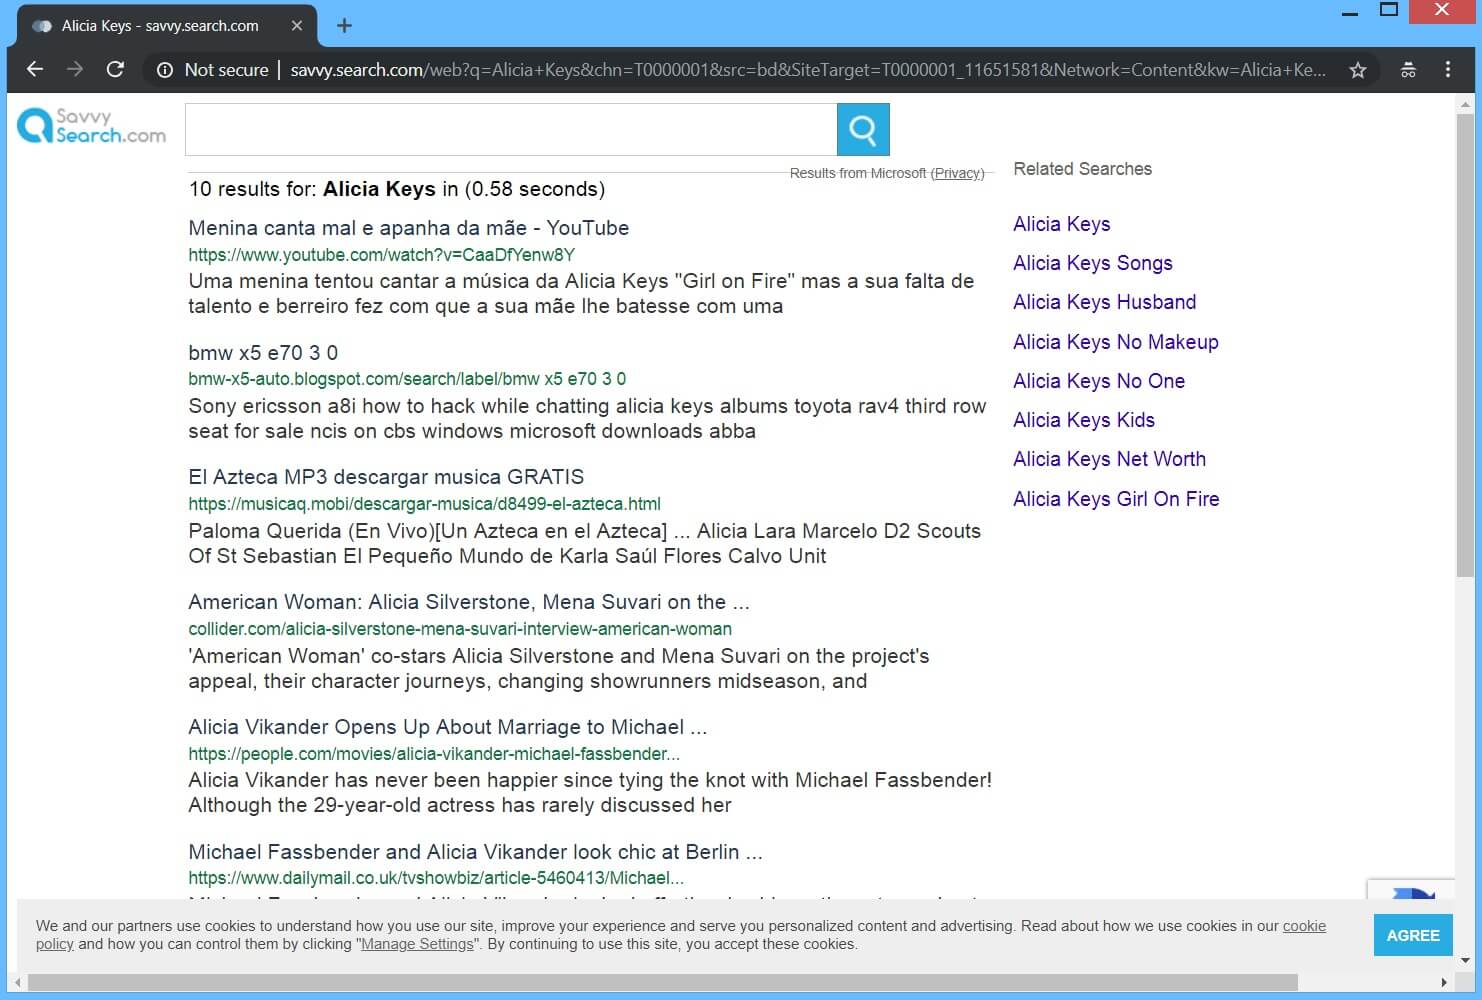
Task: Open the musicaq.mobi URL link
Action: pos(425,504)
